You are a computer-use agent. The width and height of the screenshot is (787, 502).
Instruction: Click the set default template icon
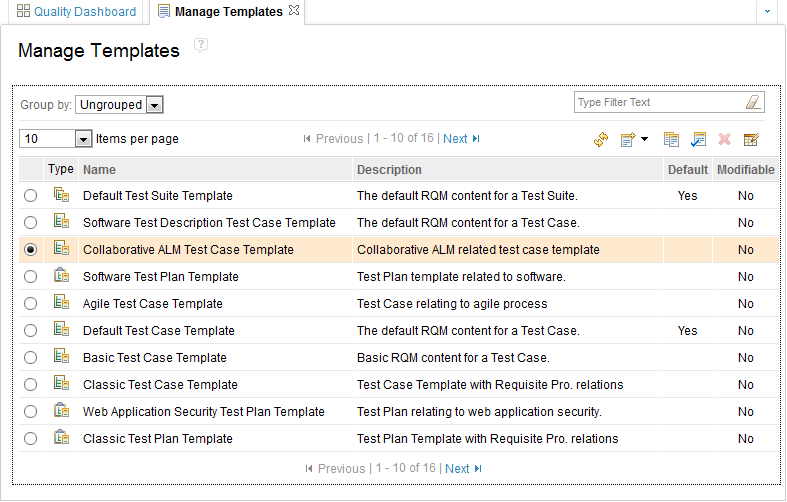pyautogui.click(x=698, y=139)
